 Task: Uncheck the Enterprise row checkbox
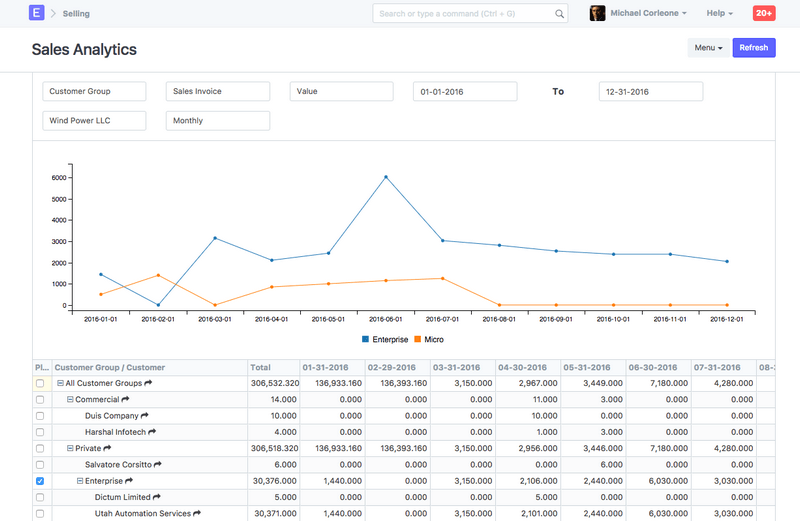click(40, 481)
